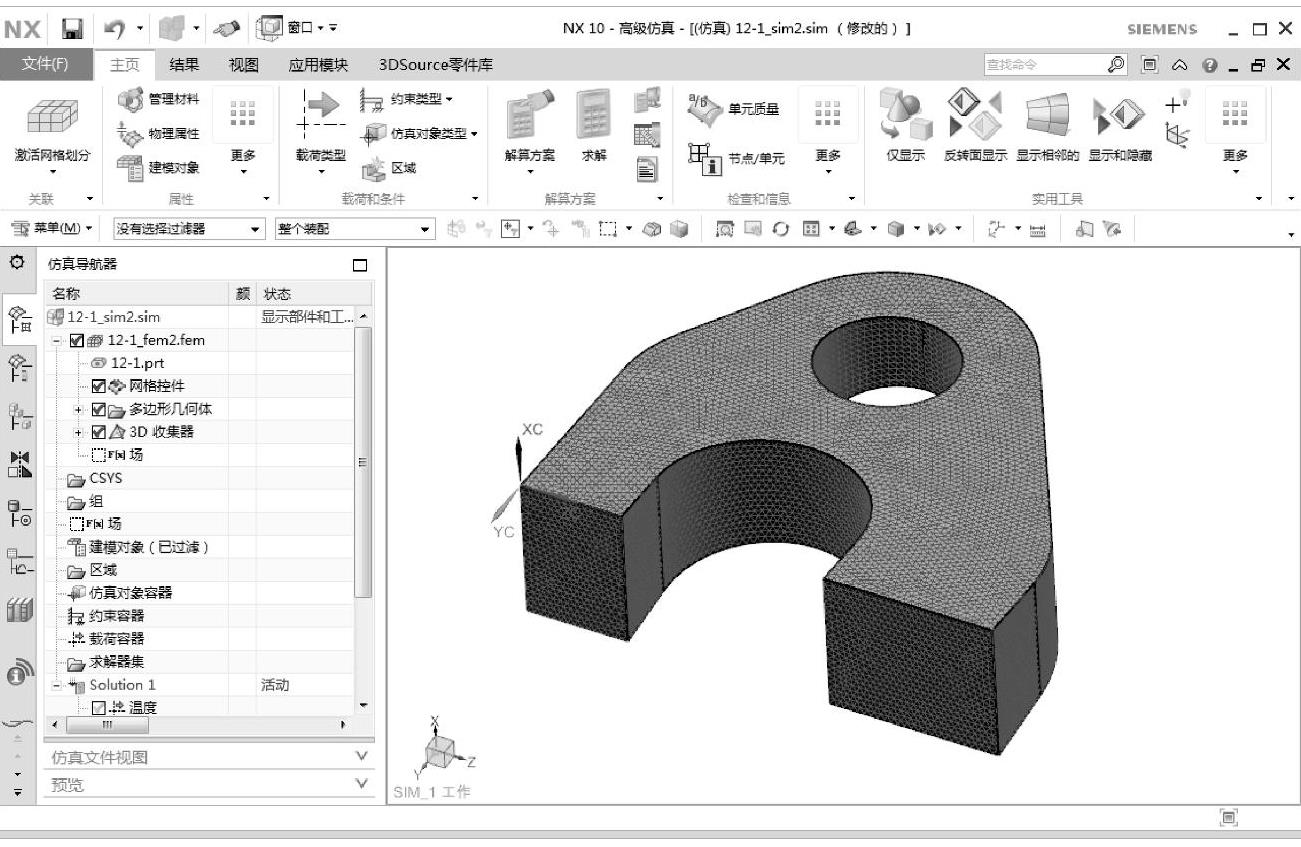Open Manage Materials (管理材料) tool

click(130, 100)
